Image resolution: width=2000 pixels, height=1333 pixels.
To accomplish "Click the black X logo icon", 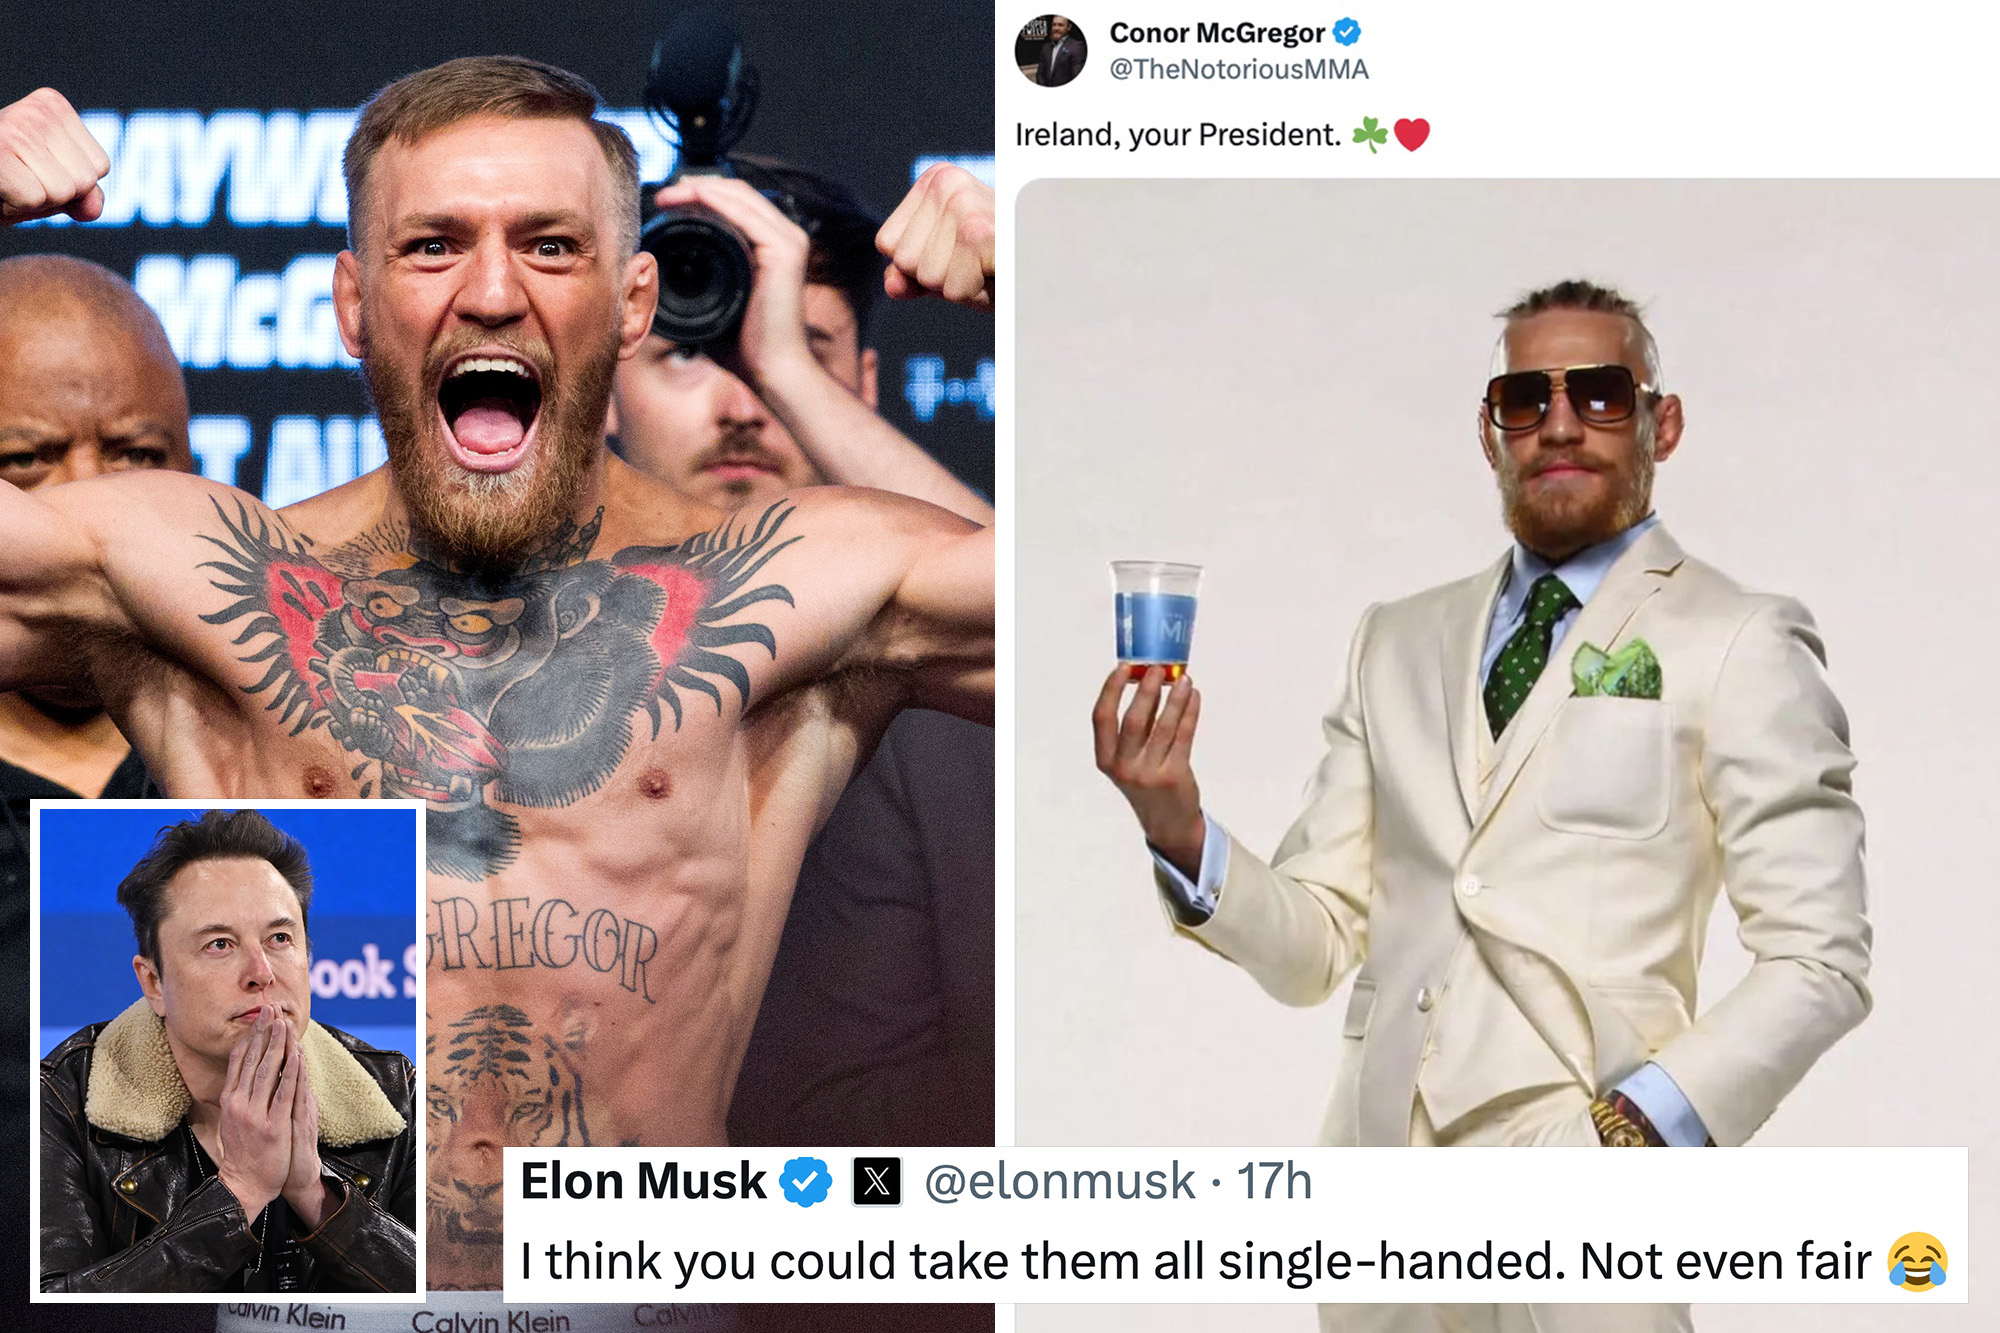I will 877,1182.
